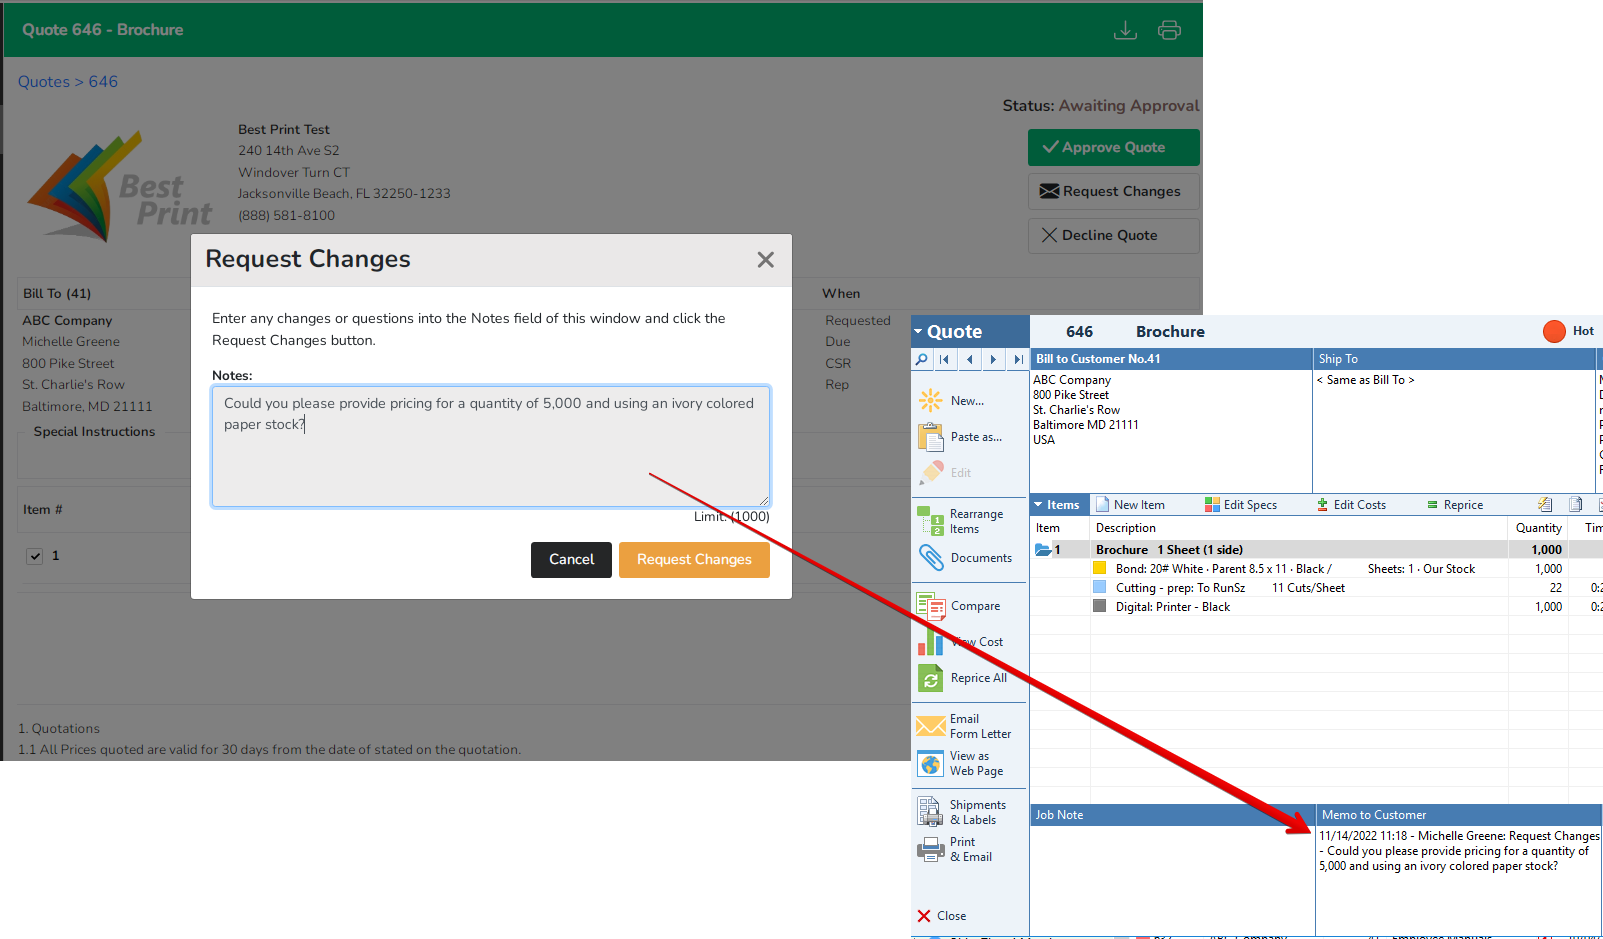Click the red X Close in sidebar
The height and width of the screenshot is (939, 1603).
click(x=942, y=916)
